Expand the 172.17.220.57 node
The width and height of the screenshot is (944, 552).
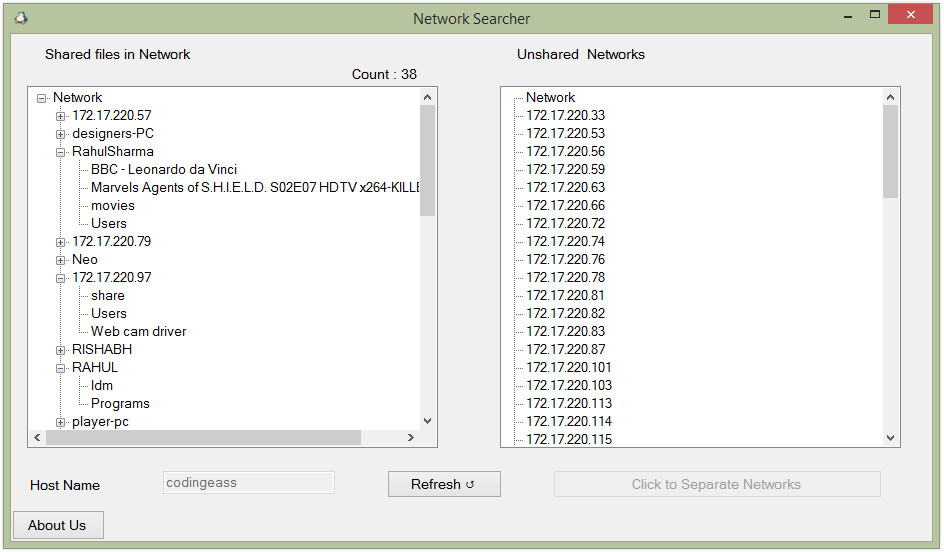point(60,116)
